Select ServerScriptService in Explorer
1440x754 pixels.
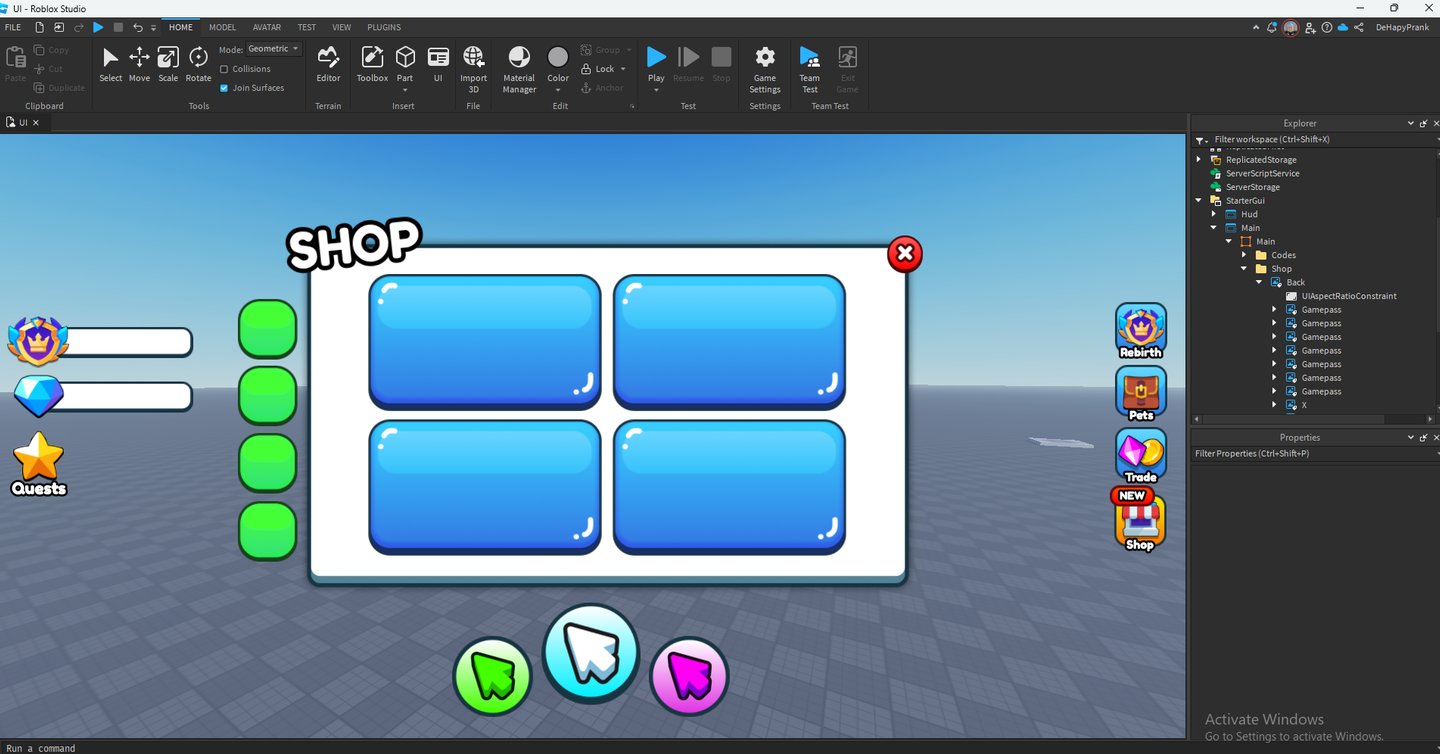point(1262,174)
